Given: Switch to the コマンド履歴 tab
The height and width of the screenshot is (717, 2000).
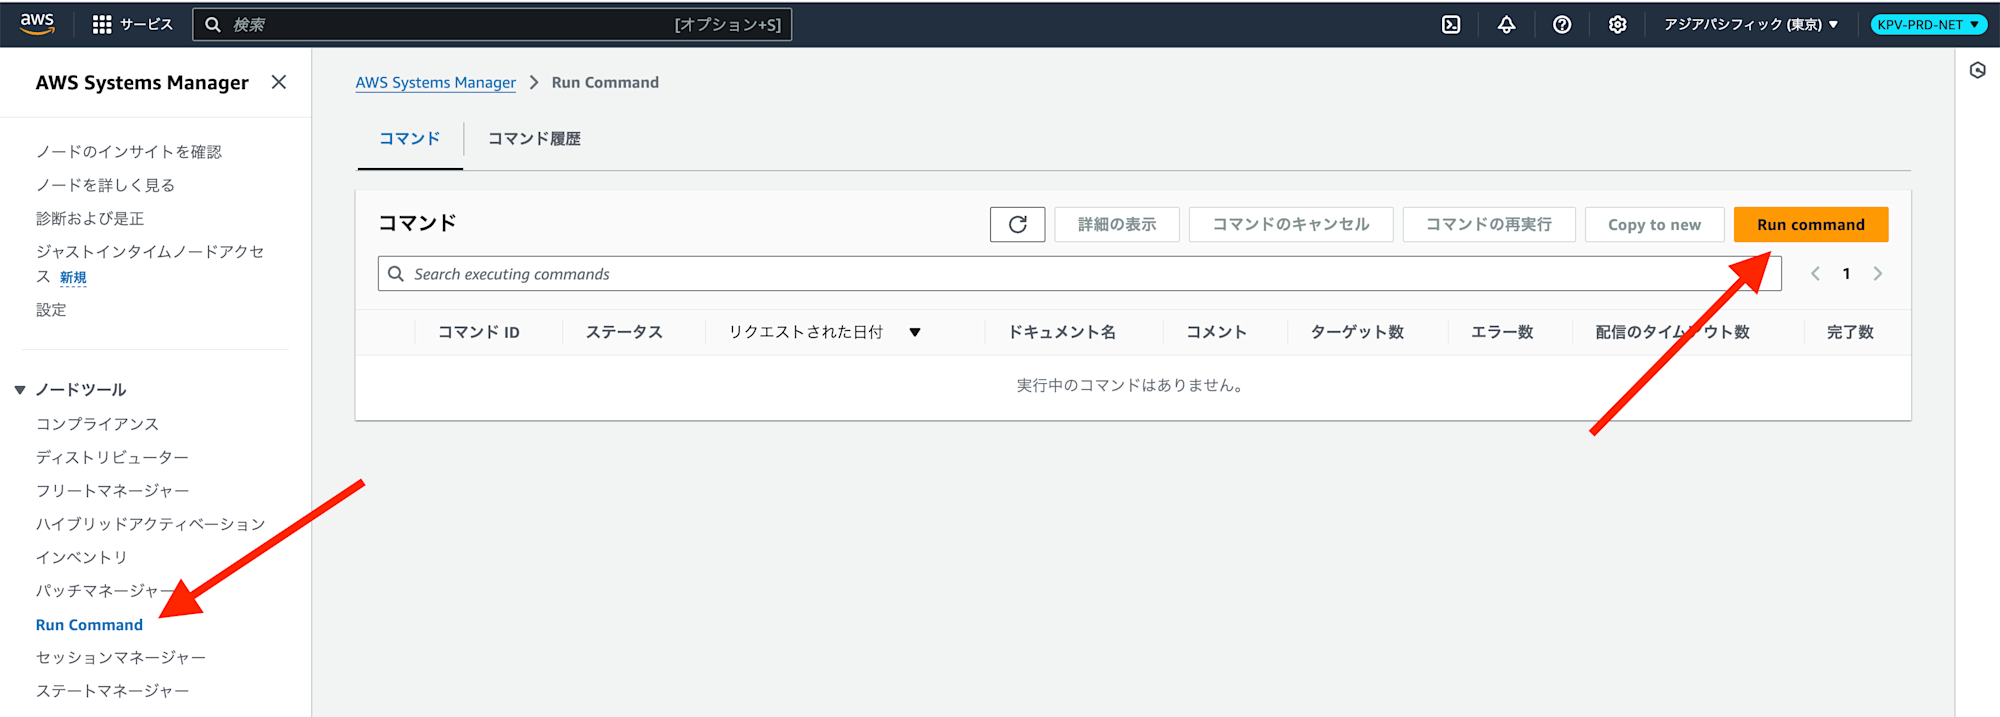Looking at the screenshot, I should [534, 138].
